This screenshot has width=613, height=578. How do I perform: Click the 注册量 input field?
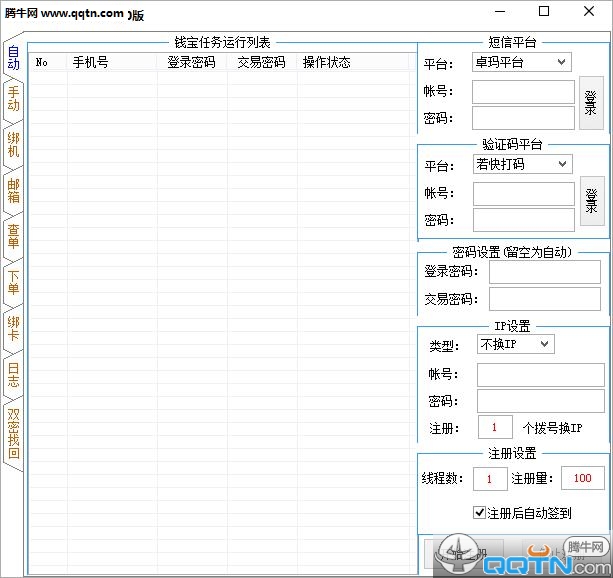pyautogui.click(x=583, y=478)
